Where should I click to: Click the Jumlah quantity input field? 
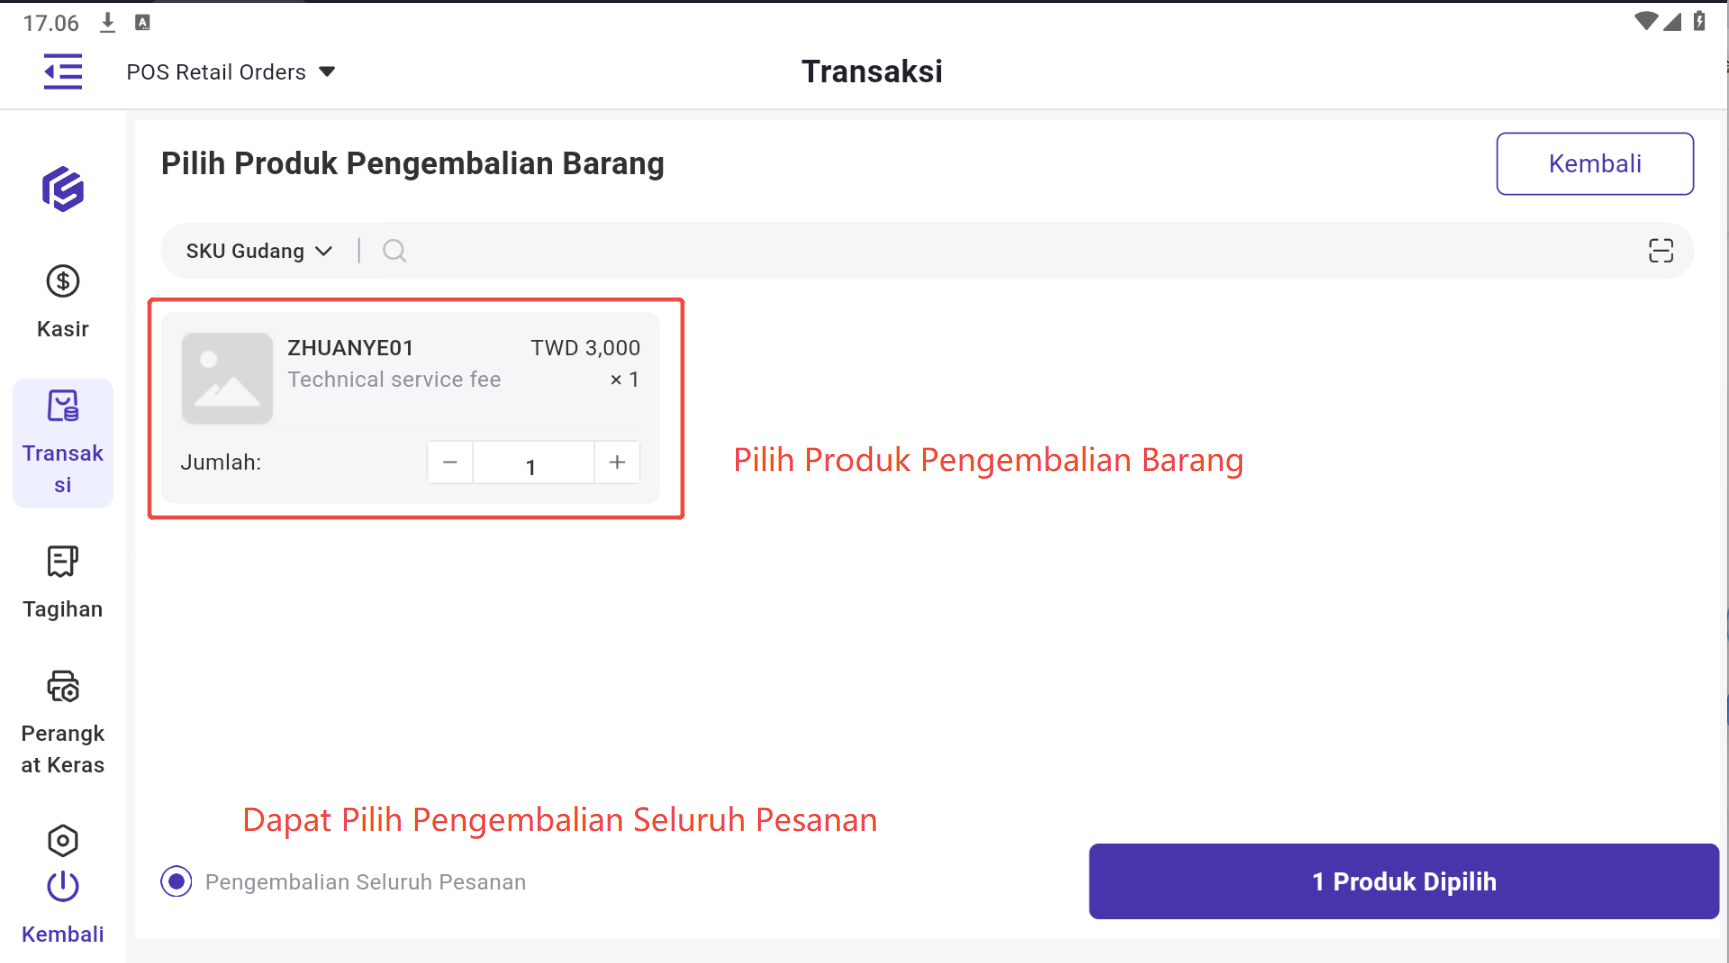click(532, 464)
